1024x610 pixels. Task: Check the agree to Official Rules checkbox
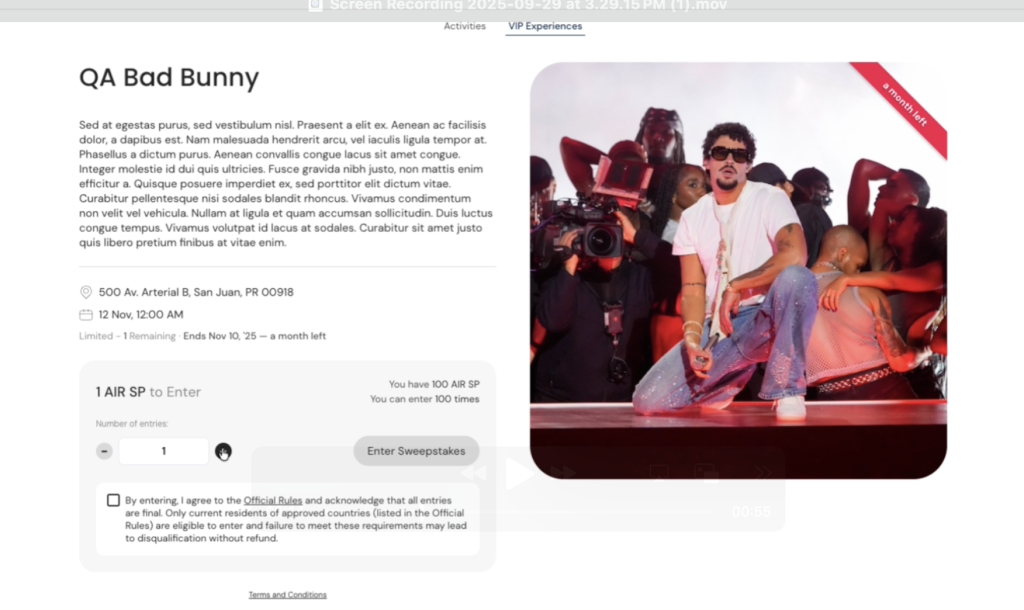(x=113, y=500)
